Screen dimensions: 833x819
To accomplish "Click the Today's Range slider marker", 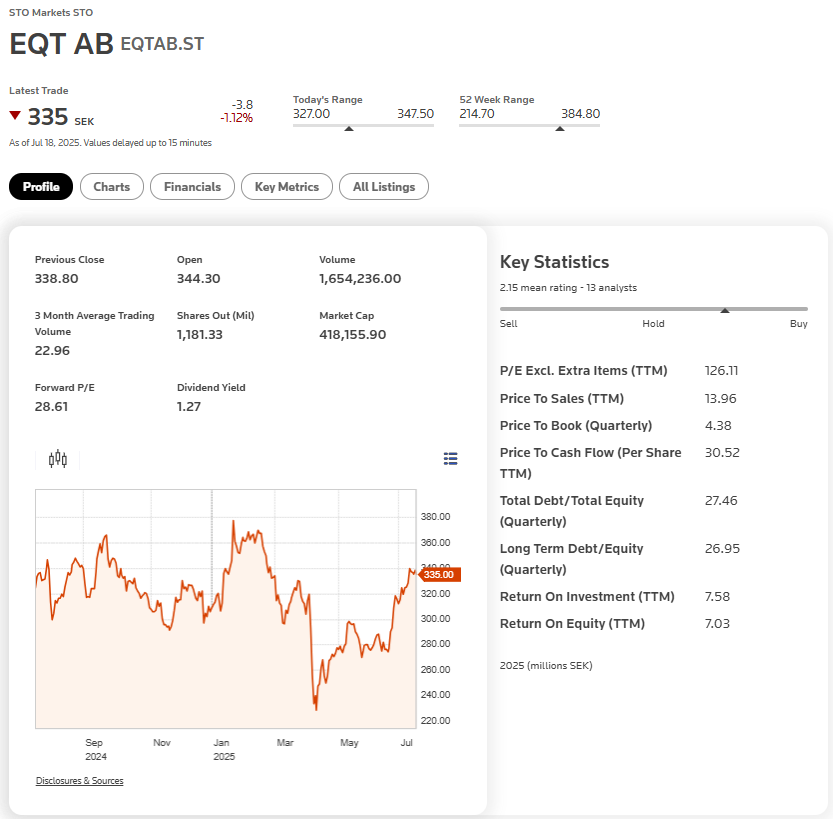I will pyautogui.click(x=348, y=129).
